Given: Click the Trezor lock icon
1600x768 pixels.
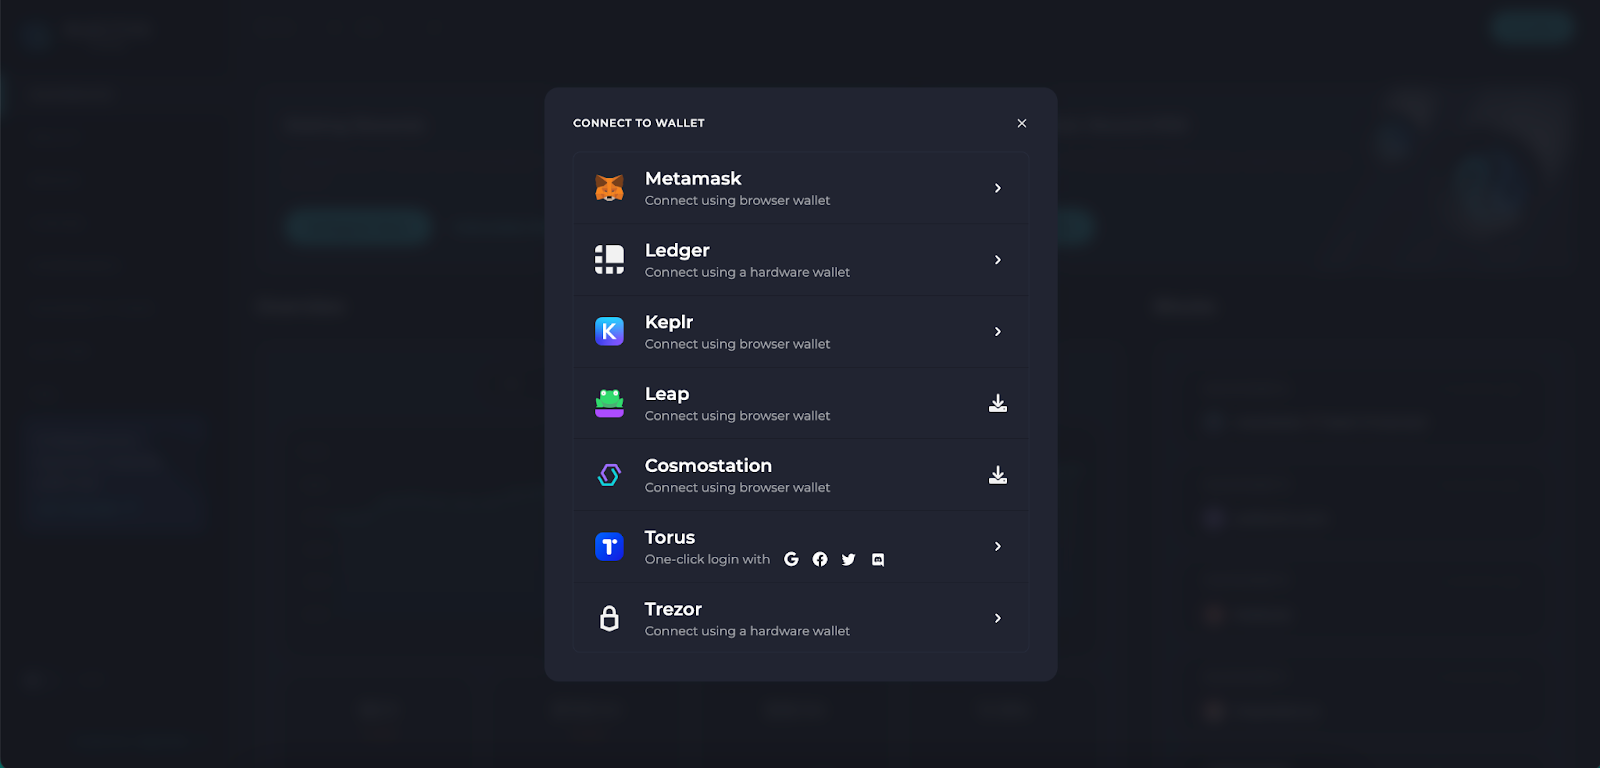Looking at the screenshot, I should tap(609, 618).
